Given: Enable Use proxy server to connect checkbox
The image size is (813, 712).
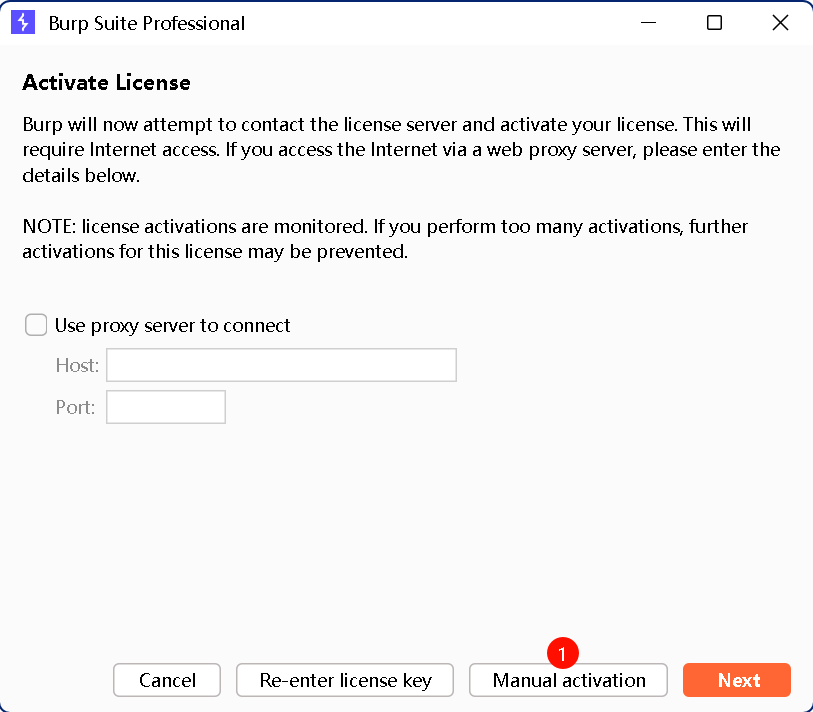Looking at the screenshot, I should tap(36, 325).
